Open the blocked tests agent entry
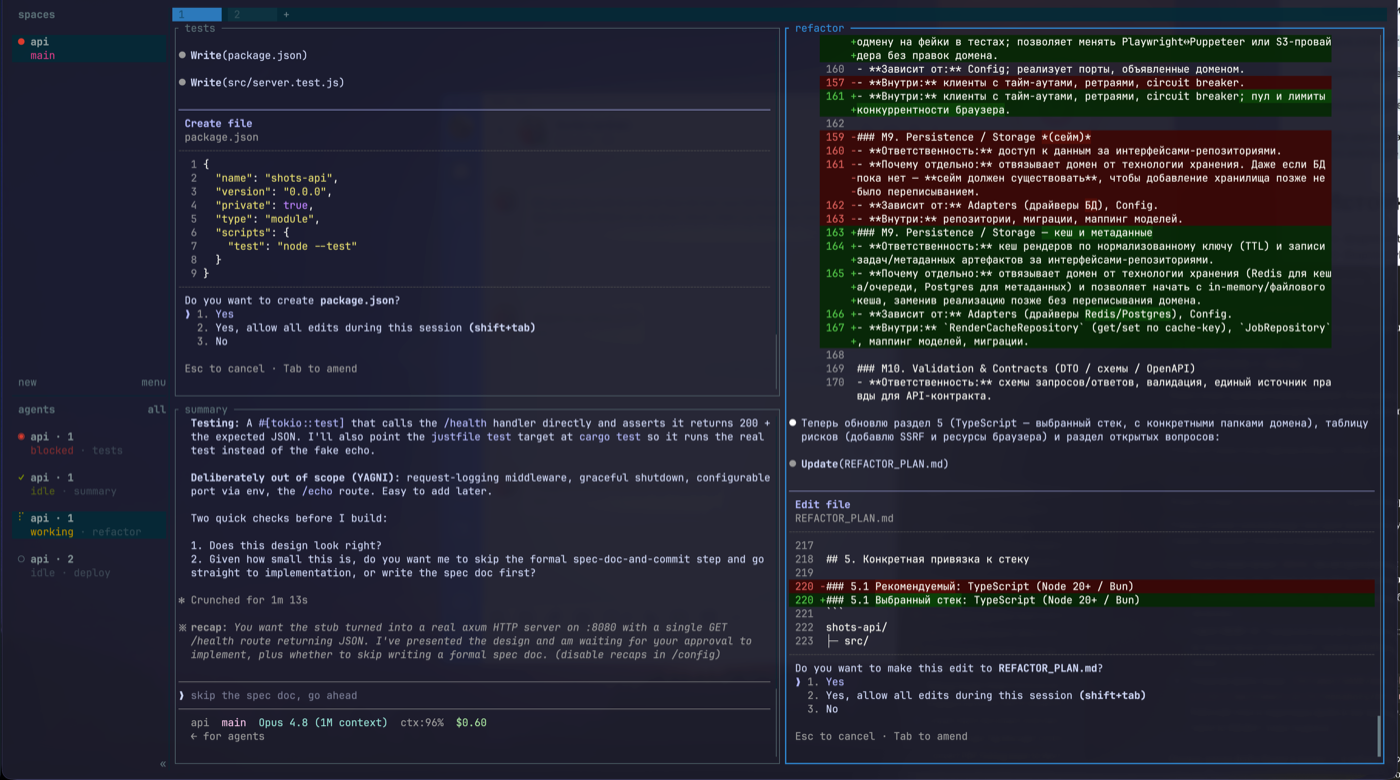 tap(90, 444)
